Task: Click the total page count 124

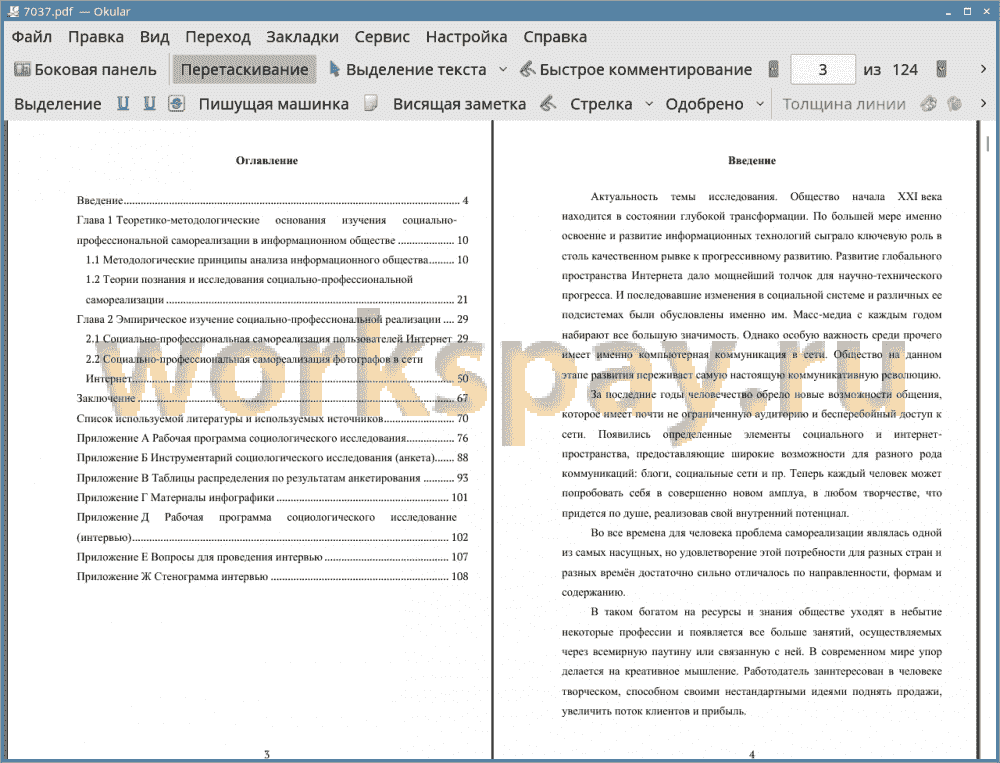Action: tap(904, 70)
